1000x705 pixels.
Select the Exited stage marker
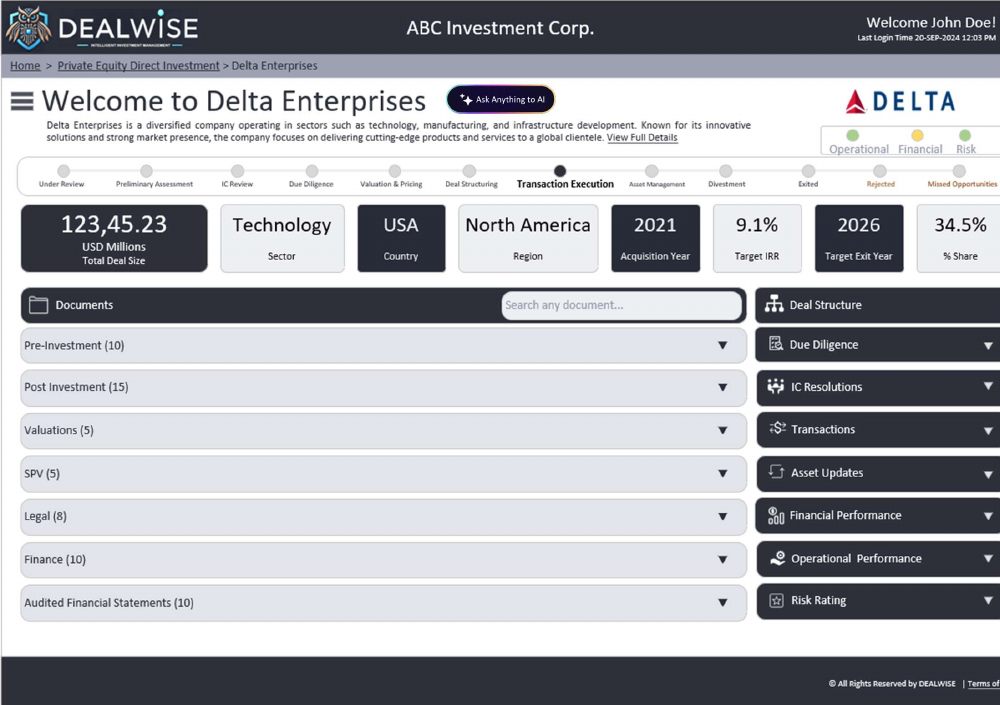(x=808, y=171)
